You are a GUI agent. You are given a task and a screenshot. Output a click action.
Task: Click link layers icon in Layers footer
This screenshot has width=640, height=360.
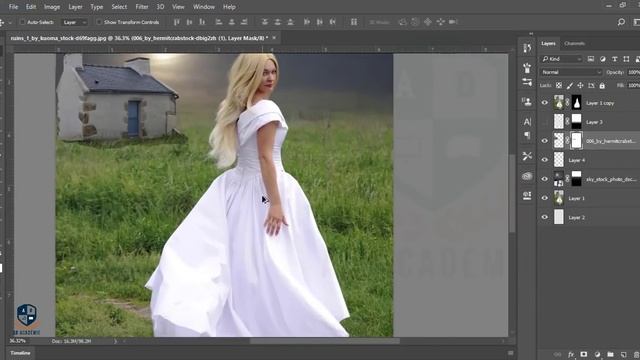pos(557,354)
